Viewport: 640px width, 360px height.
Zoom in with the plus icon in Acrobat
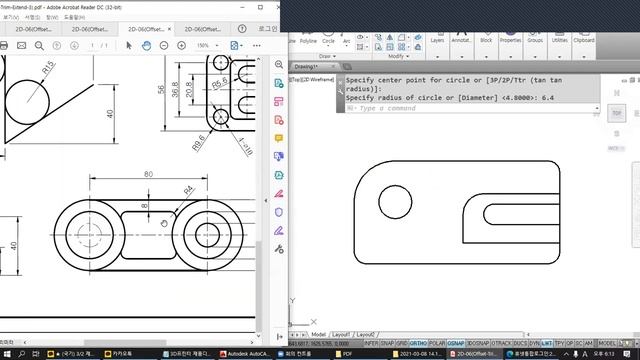(x=182, y=45)
